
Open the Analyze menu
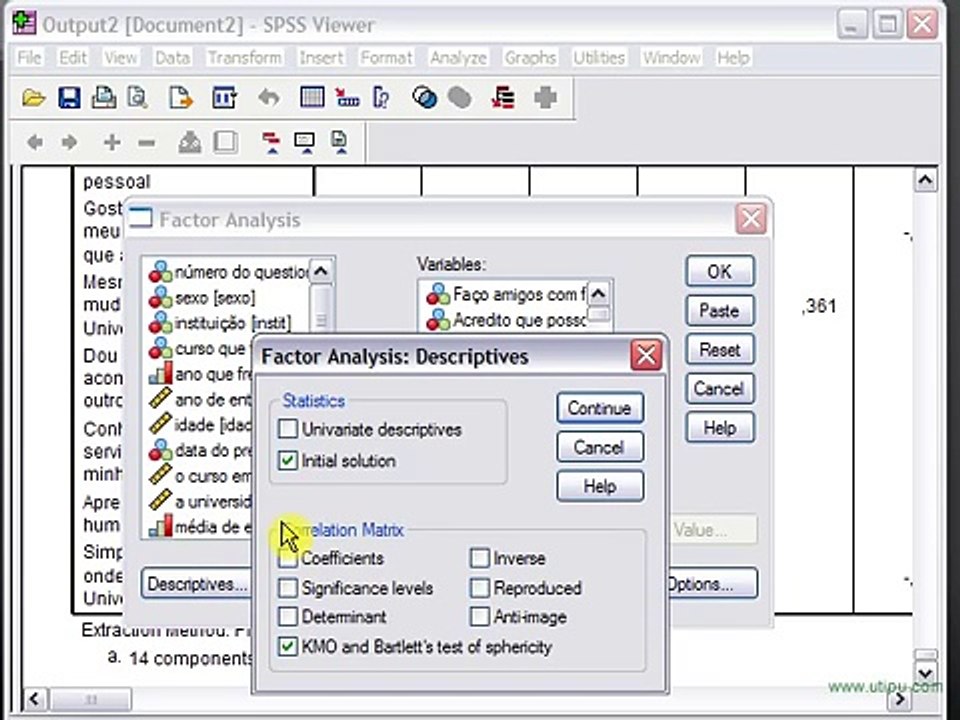pos(458,58)
